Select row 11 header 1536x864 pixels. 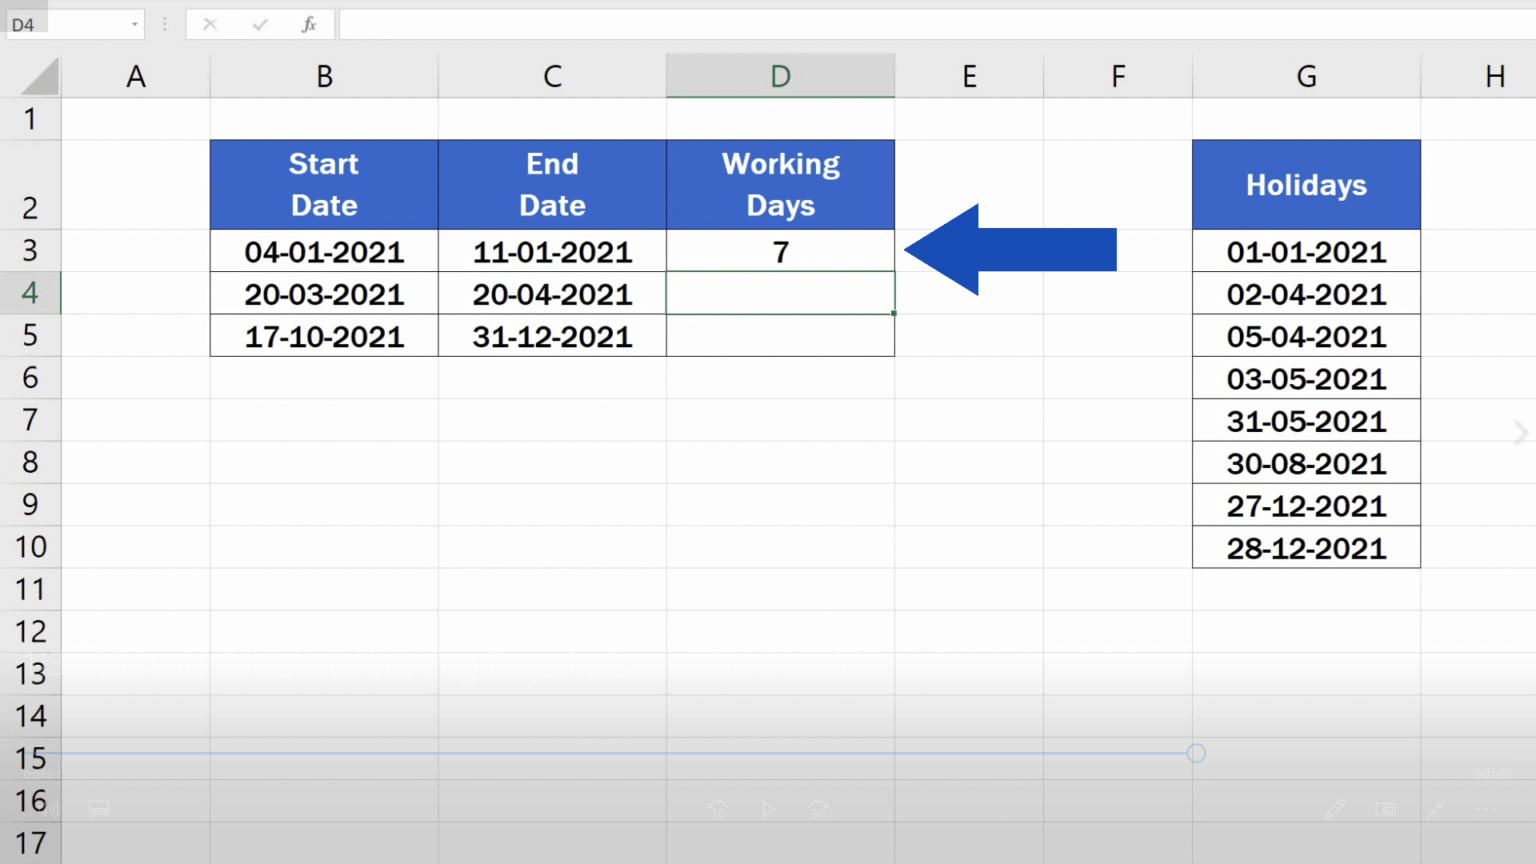pyautogui.click(x=30, y=589)
